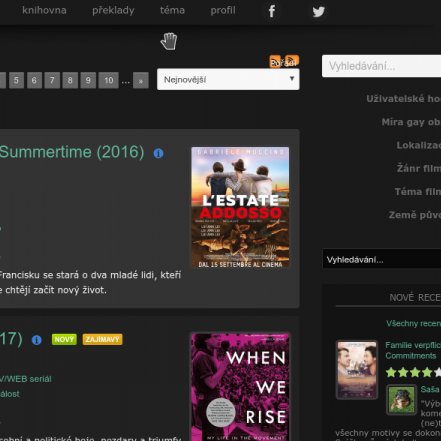Open the profil menu item
441x441 pixels.
pyautogui.click(x=223, y=10)
